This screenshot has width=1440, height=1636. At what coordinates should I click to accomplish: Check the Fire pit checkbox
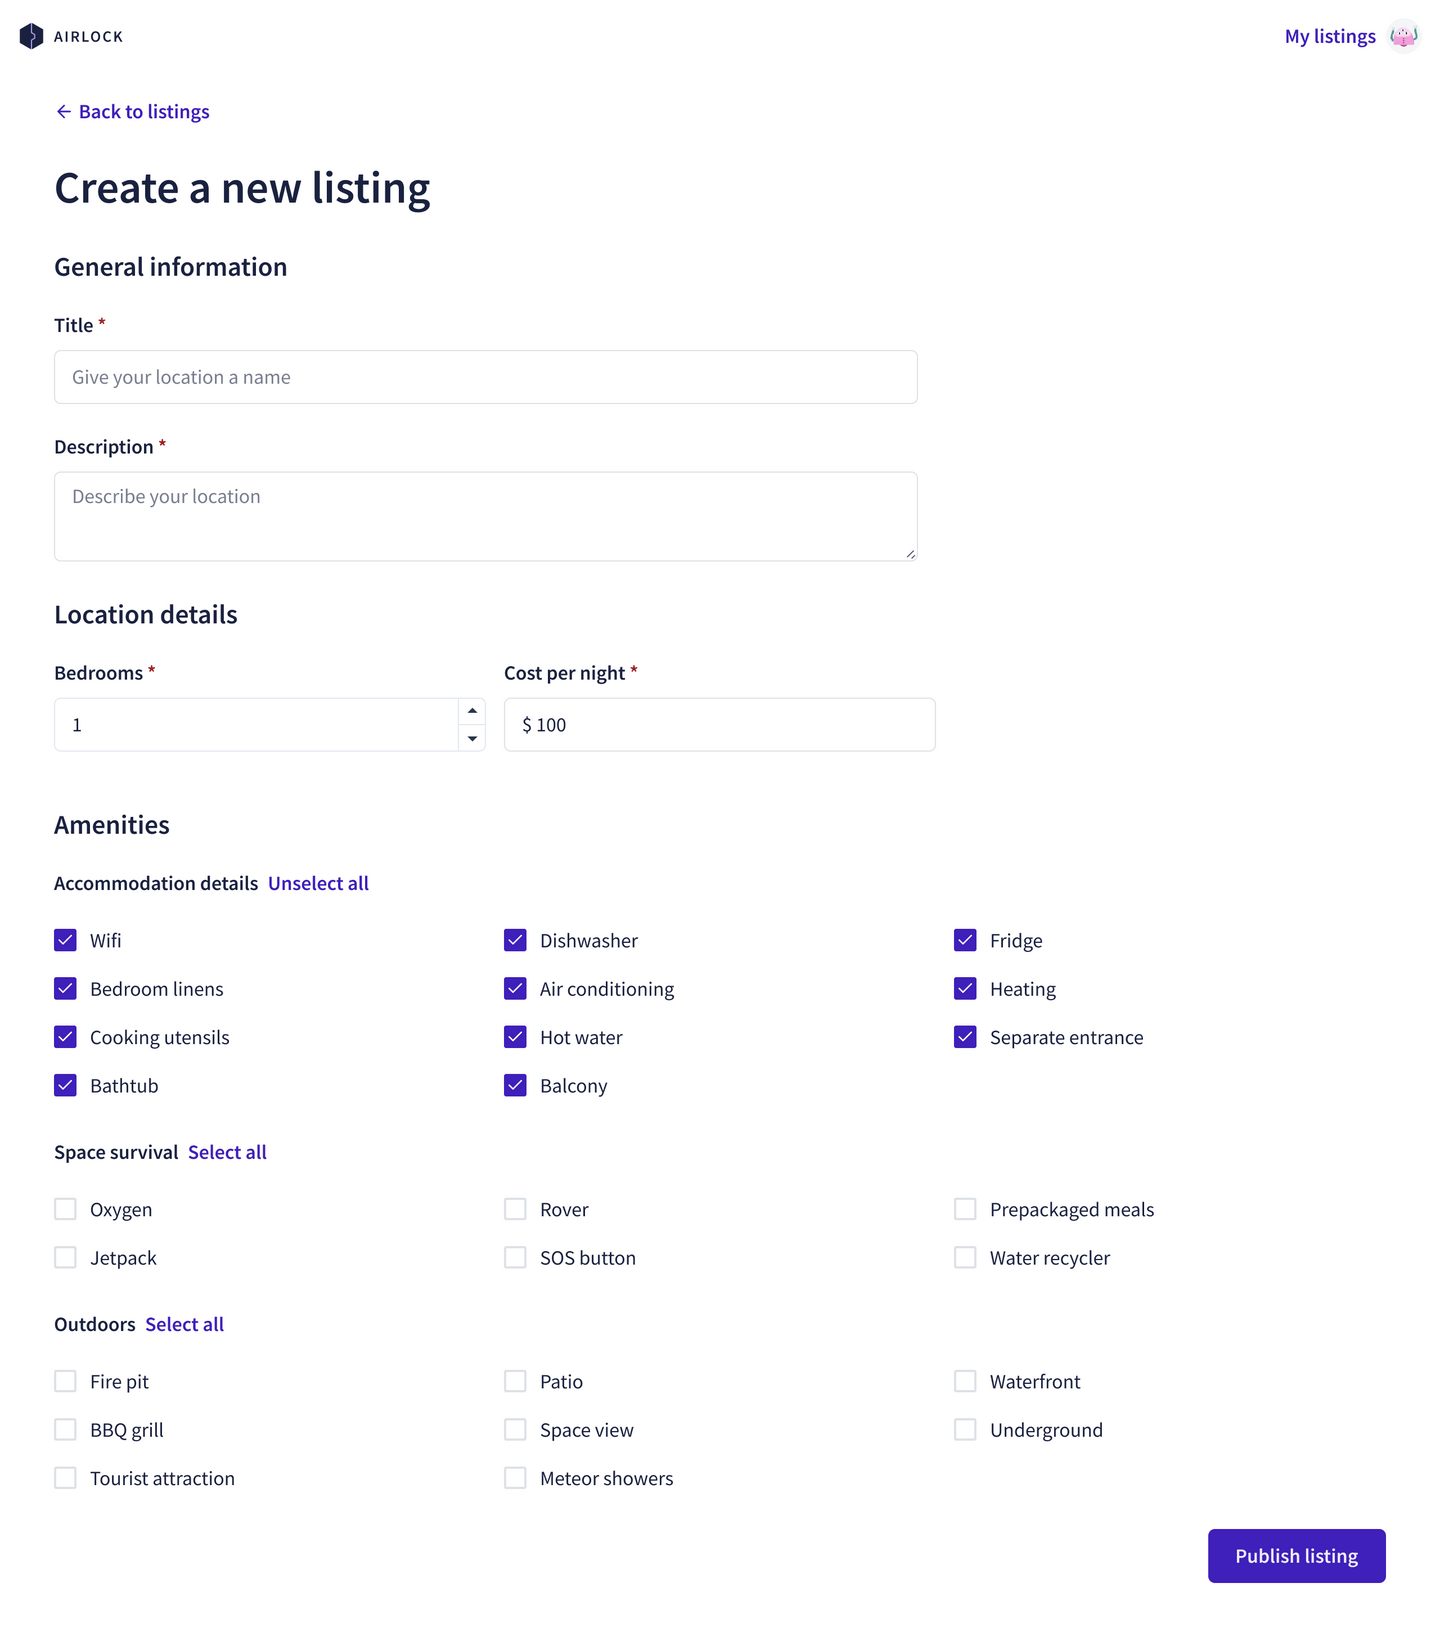[x=65, y=1381]
